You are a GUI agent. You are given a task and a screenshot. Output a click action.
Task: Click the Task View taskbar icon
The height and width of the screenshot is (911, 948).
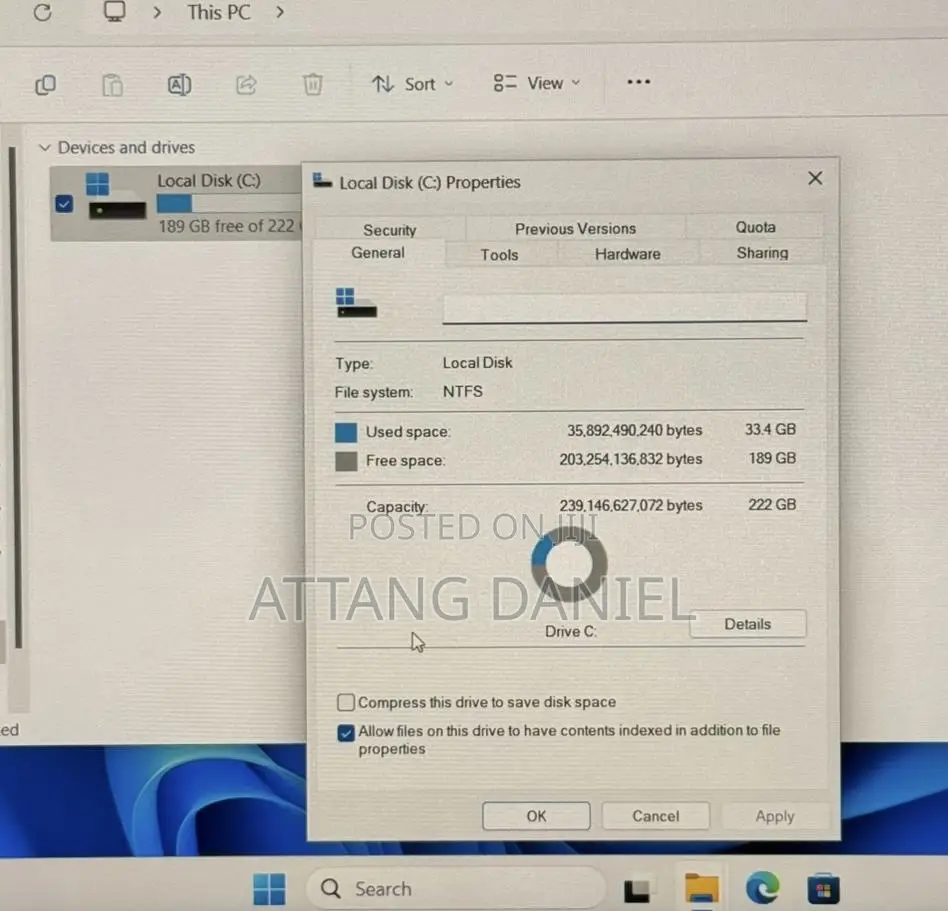tap(637, 890)
